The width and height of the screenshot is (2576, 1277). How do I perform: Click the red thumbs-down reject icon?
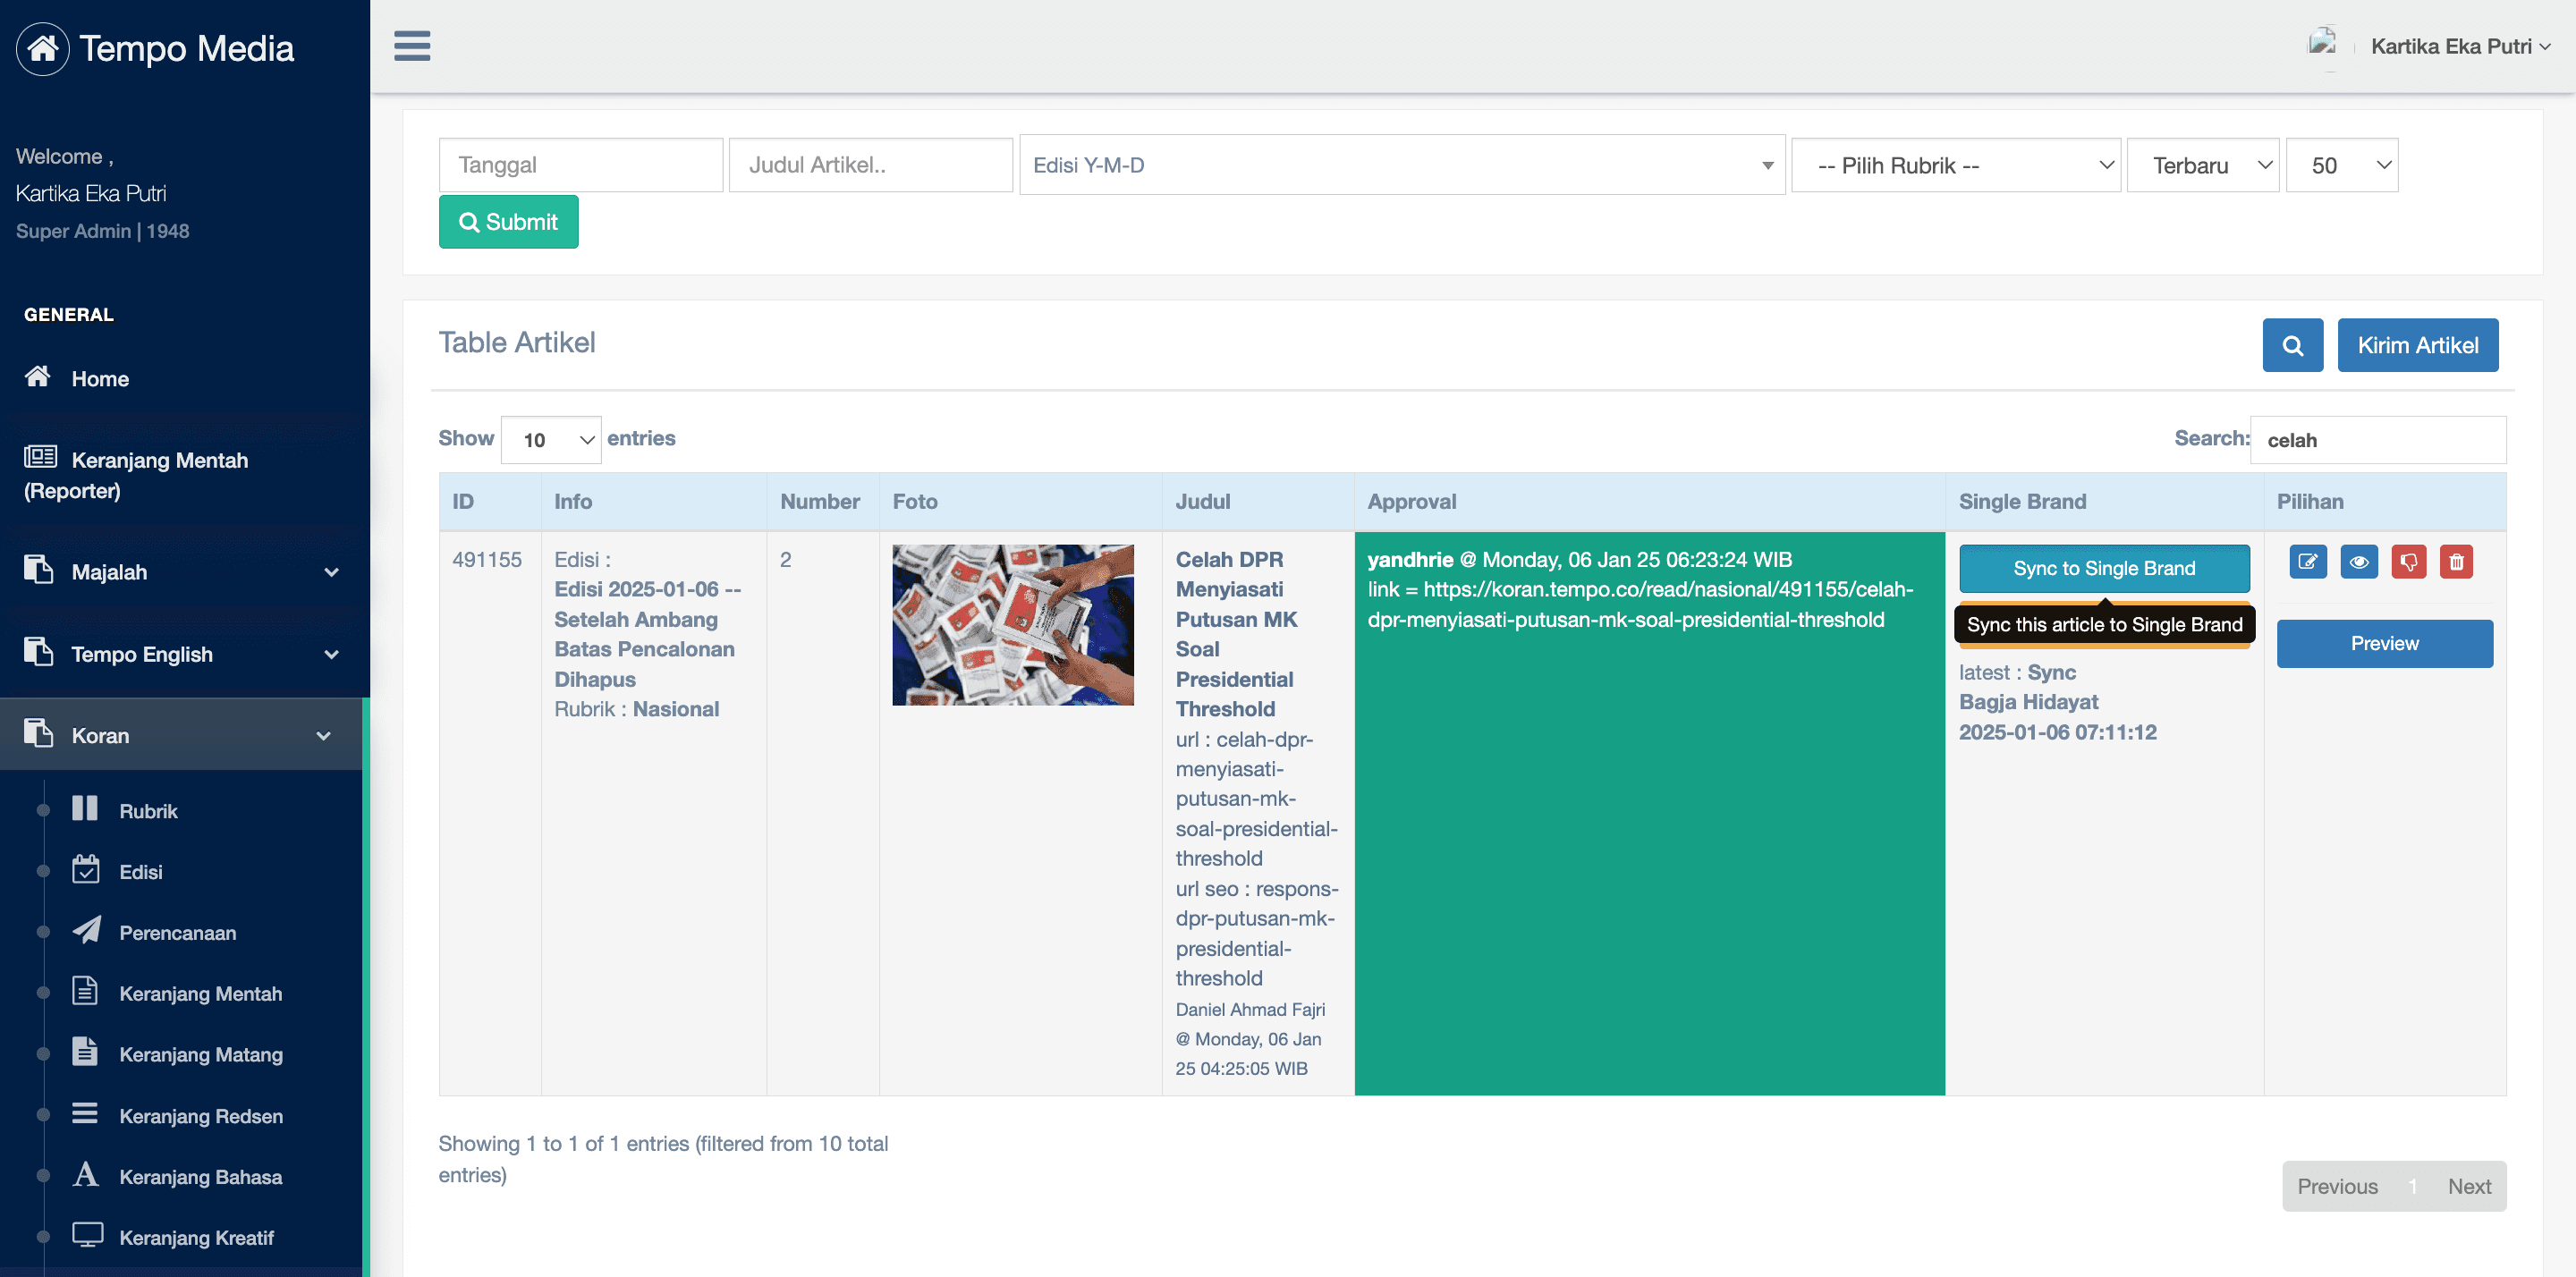(x=2408, y=562)
